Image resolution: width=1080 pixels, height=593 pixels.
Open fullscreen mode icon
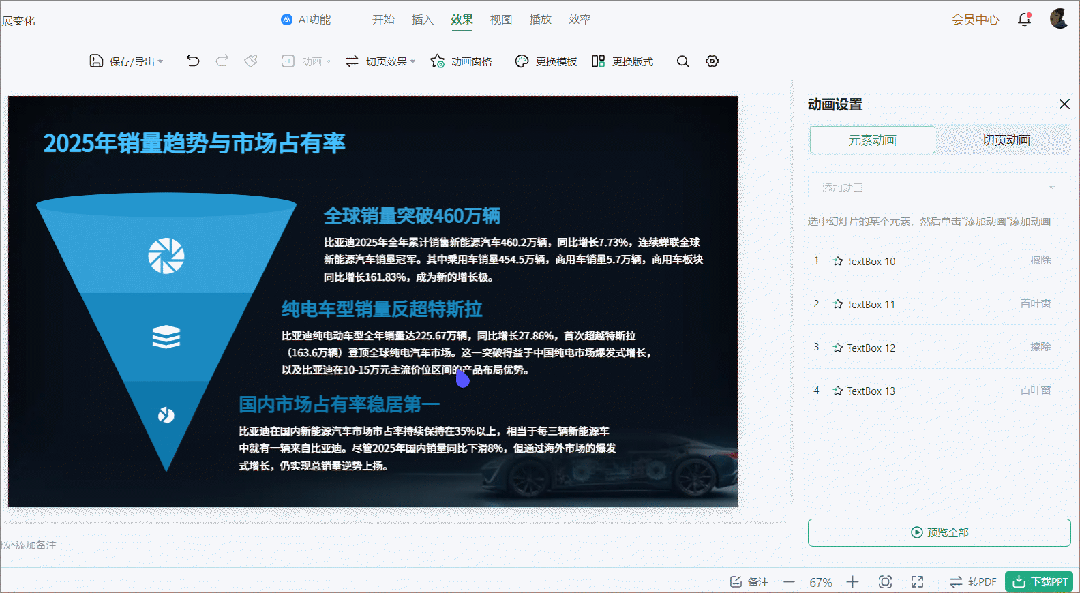(917, 582)
